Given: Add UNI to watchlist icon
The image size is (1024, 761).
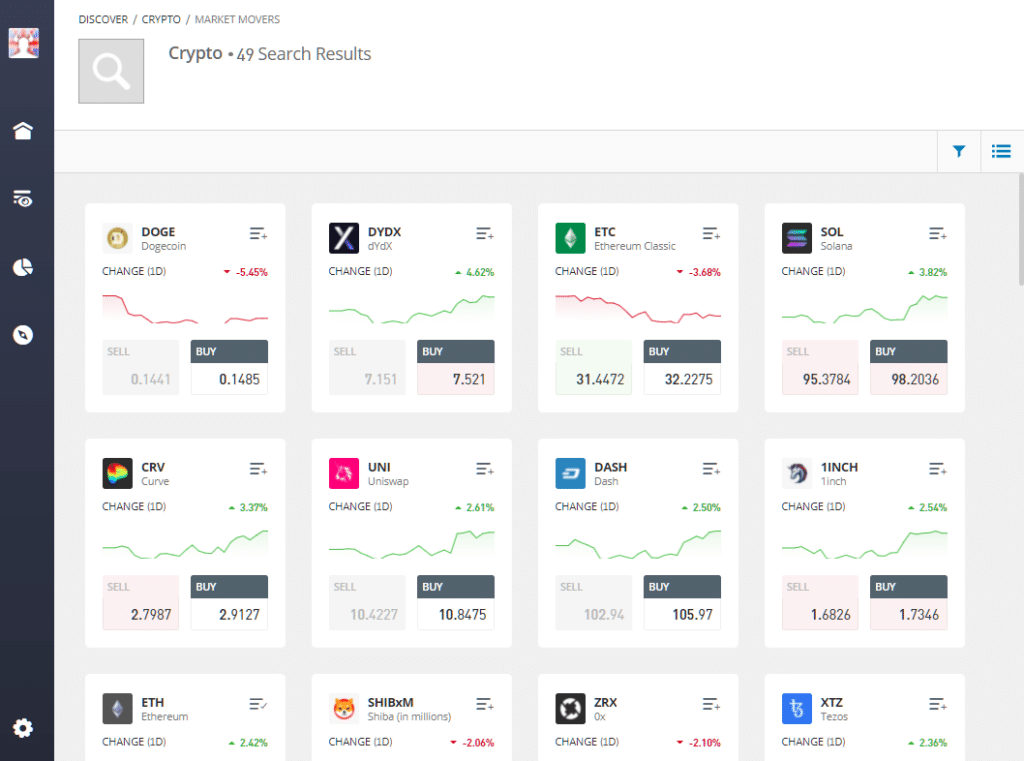Looking at the screenshot, I should [x=485, y=469].
